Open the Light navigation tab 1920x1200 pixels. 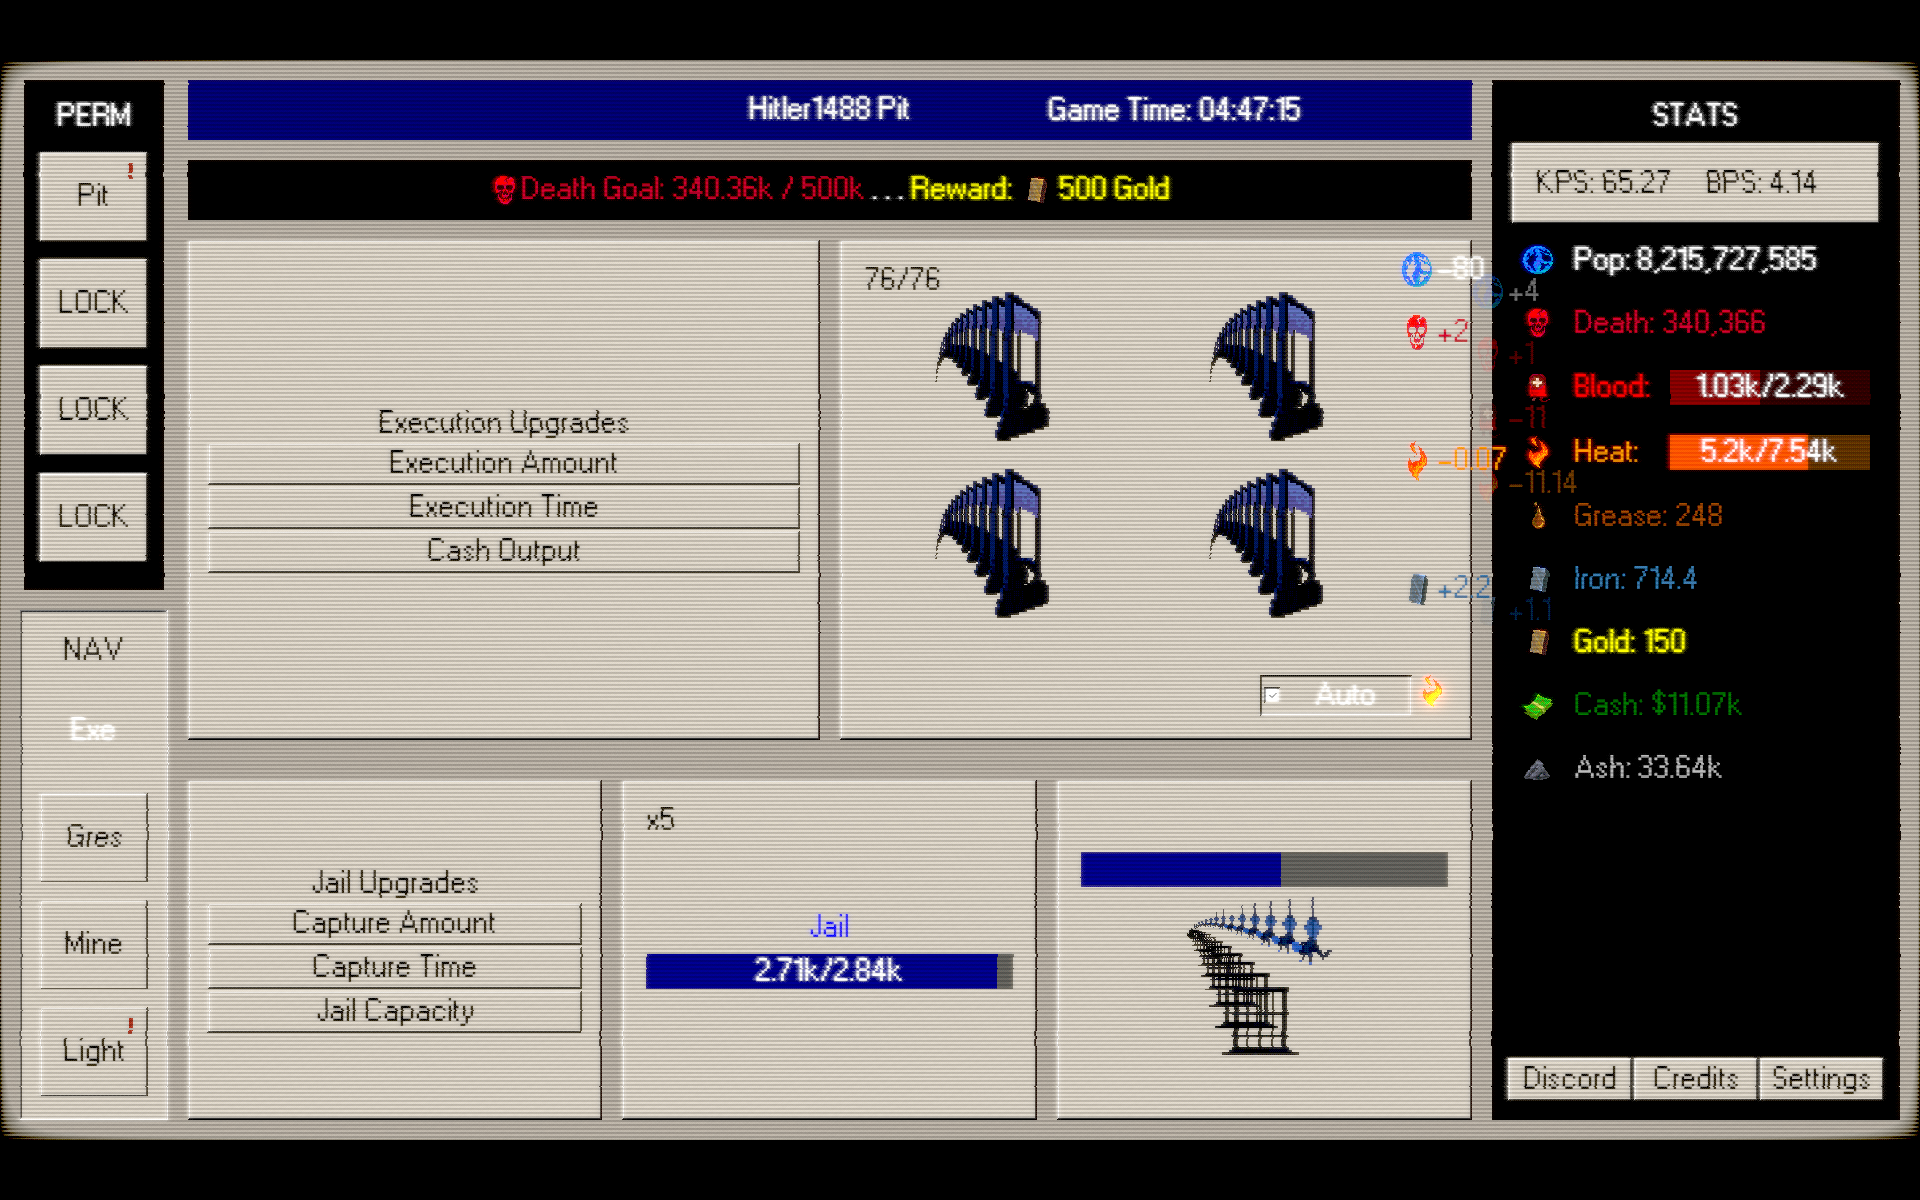tap(93, 1051)
